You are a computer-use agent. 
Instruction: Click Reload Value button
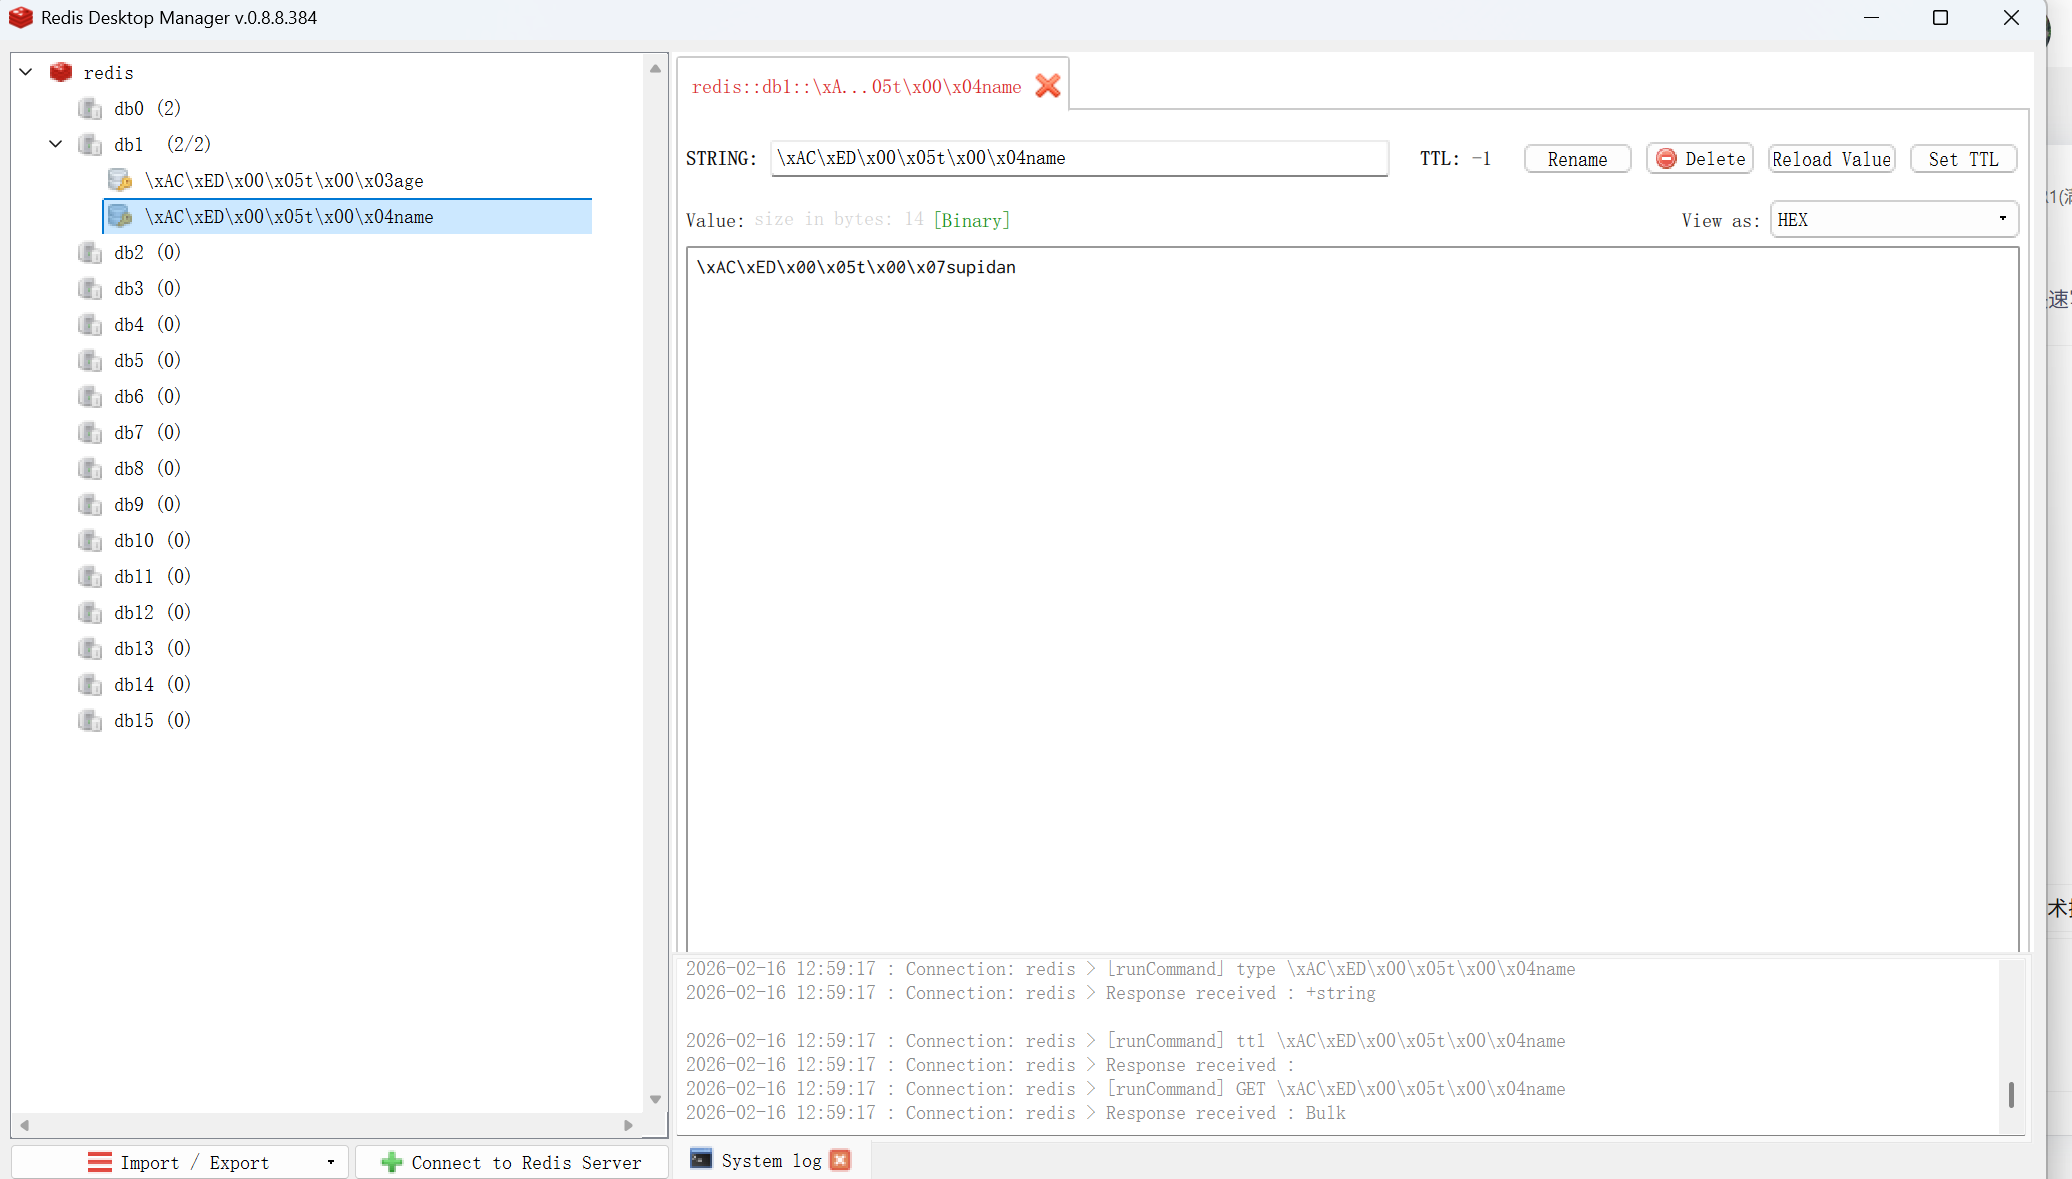click(x=1831, y=159)
